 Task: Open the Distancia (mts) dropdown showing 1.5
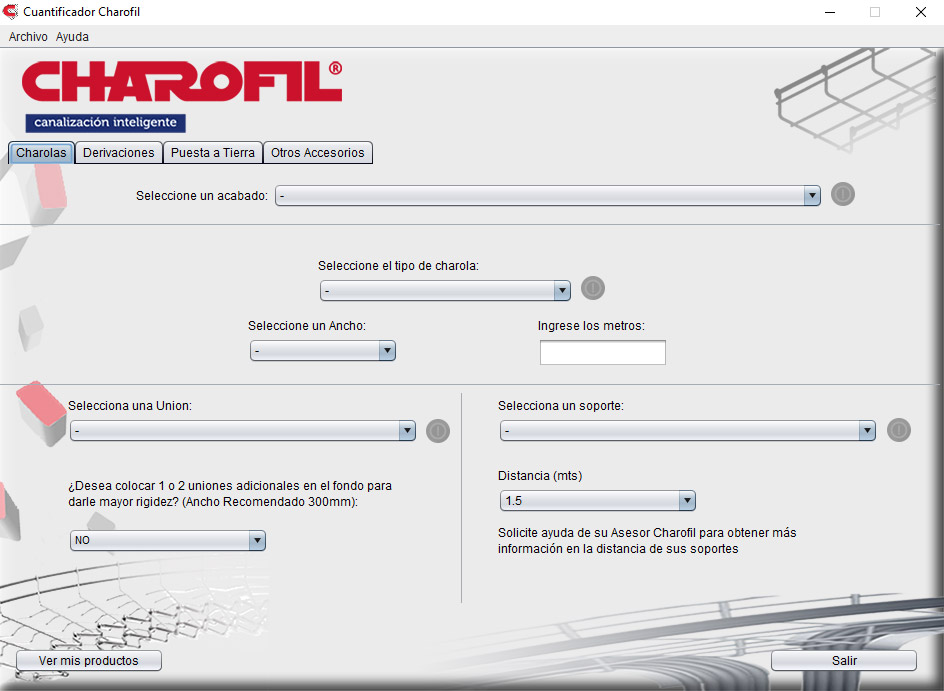[597, 501]
